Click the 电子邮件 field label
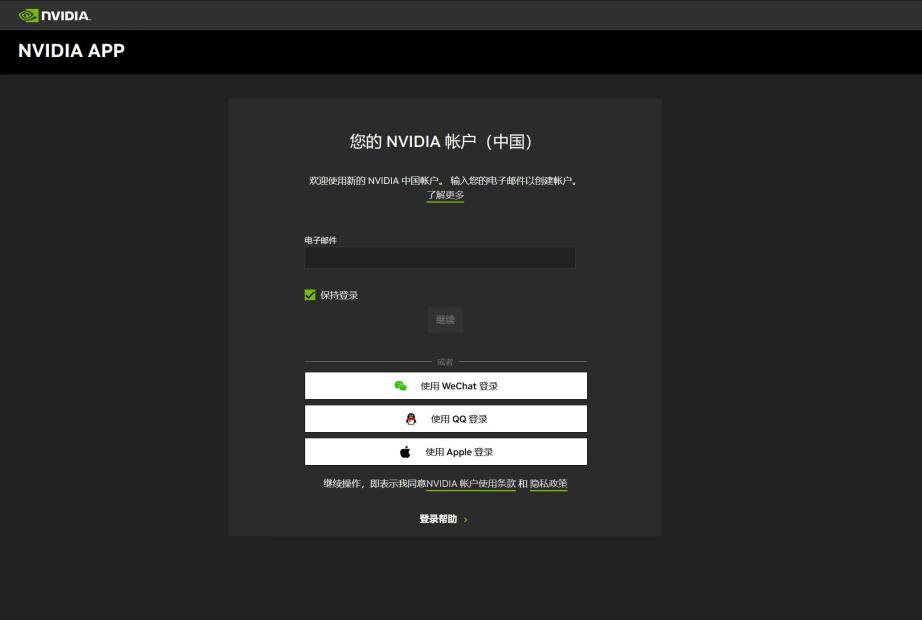922x620 pixels. (321, 240)
